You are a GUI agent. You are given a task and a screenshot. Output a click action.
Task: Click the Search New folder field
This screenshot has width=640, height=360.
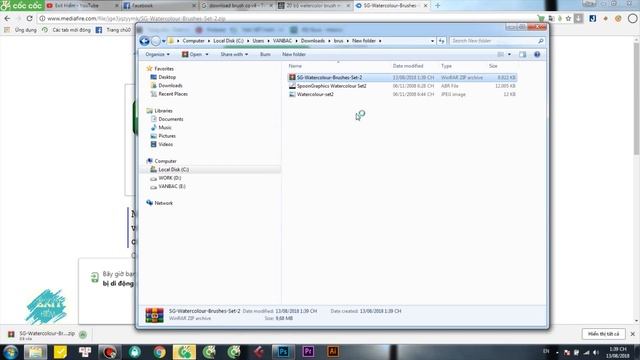tap(497, 41)
